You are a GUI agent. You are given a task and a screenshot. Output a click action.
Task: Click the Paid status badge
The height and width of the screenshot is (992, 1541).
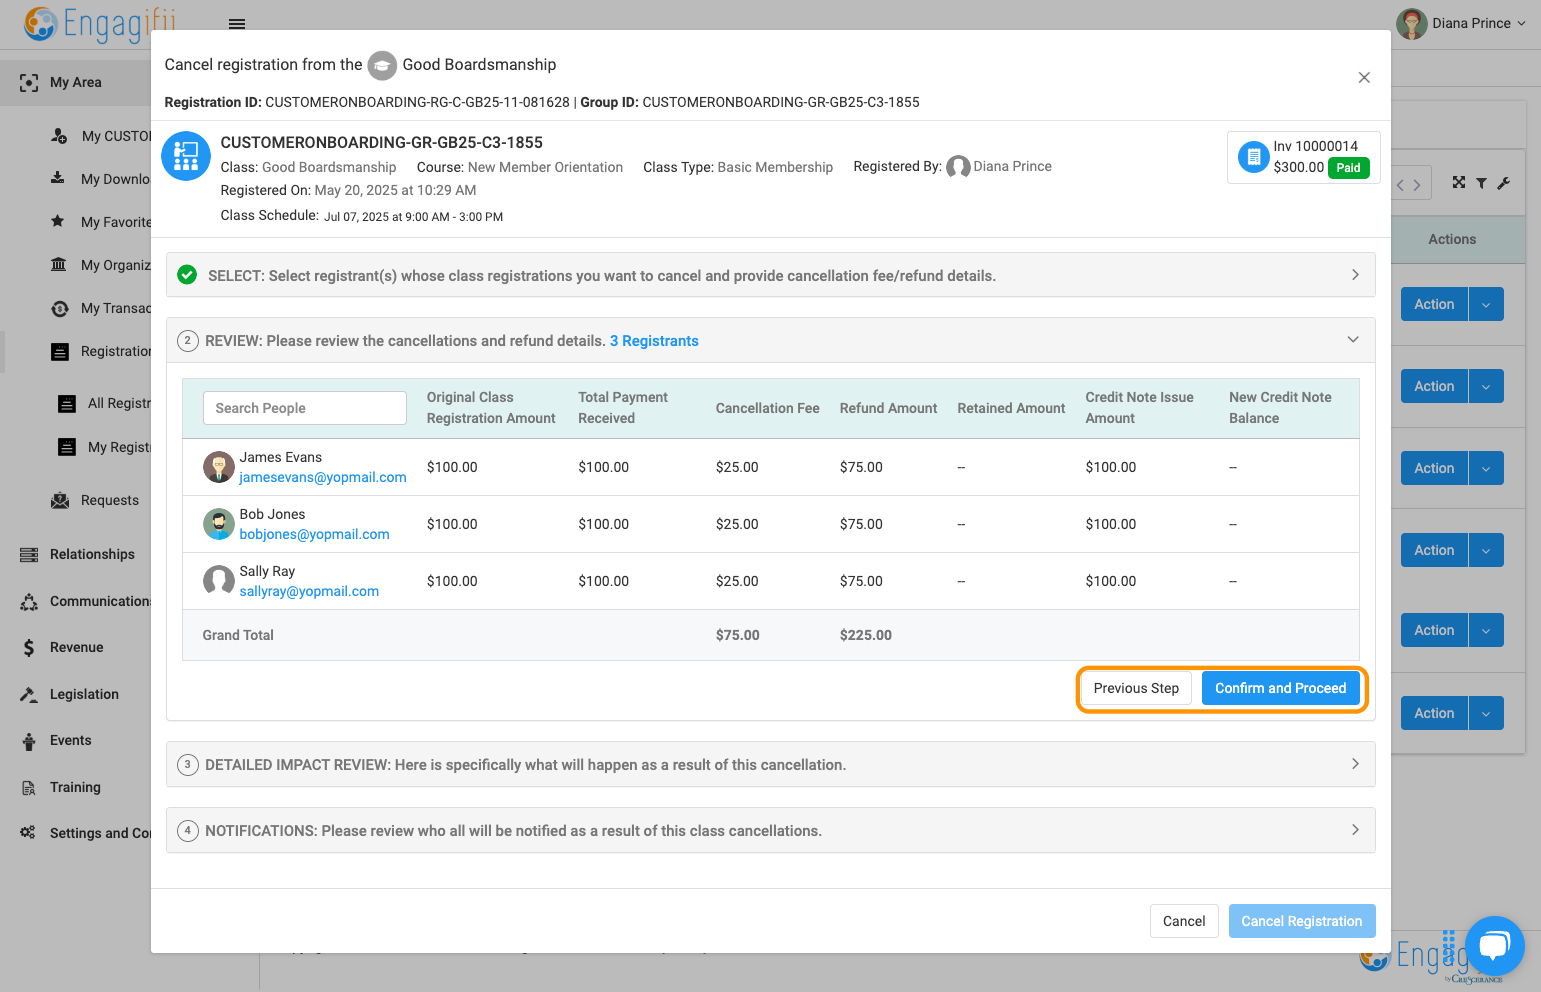[1348, 168]
